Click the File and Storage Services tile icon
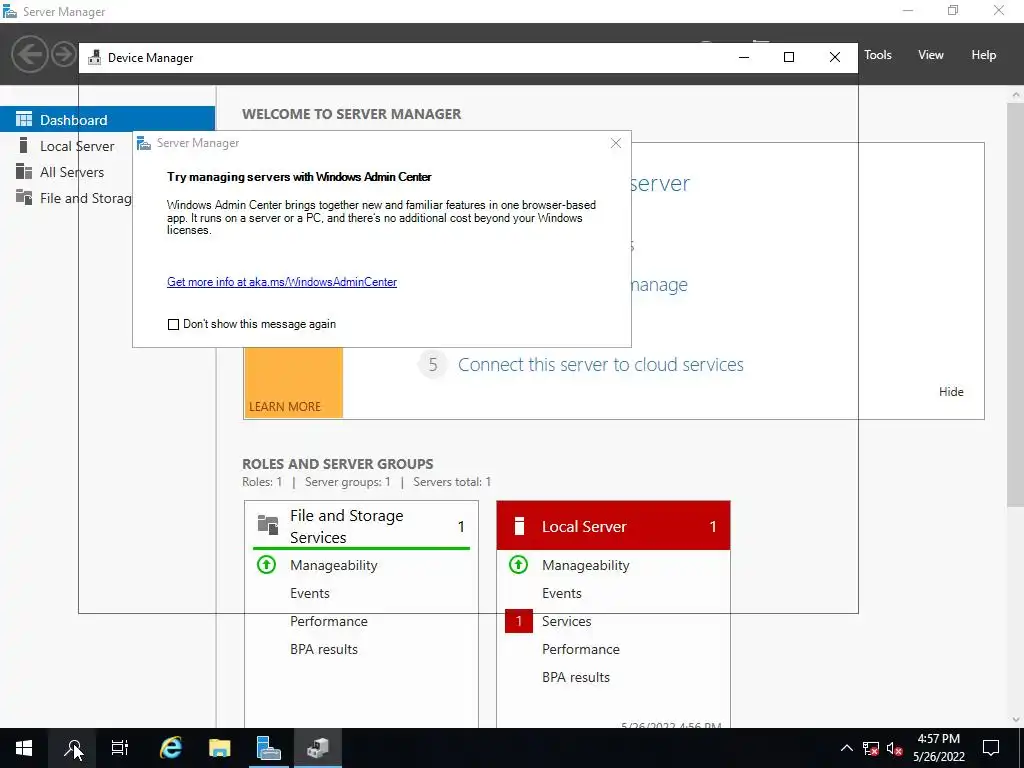 coord(268,524)
